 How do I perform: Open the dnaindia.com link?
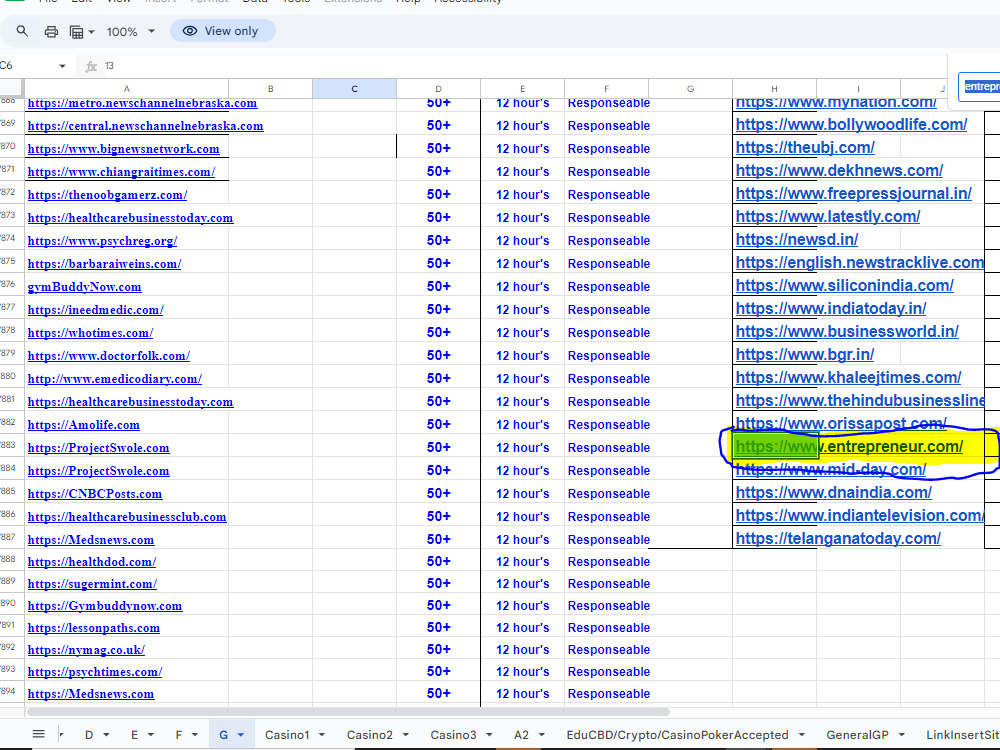click(x=834, y=492)
